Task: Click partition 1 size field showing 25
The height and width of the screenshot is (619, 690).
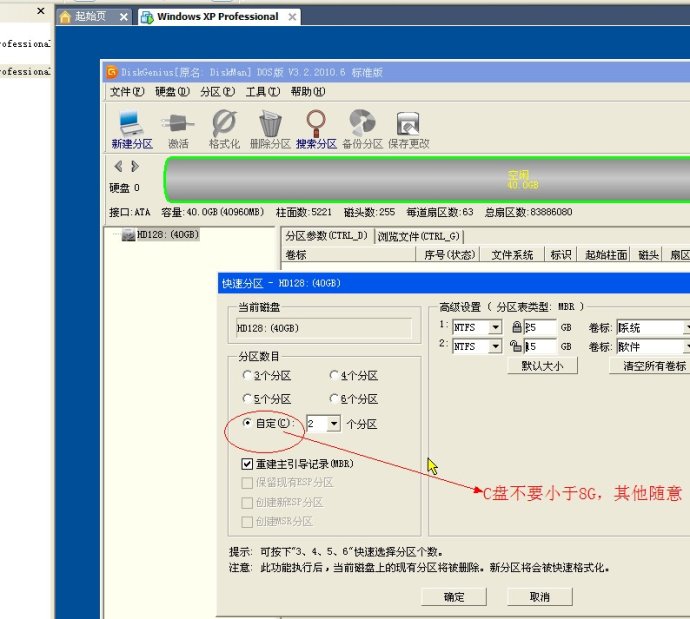Action: (x=540, y=327)
